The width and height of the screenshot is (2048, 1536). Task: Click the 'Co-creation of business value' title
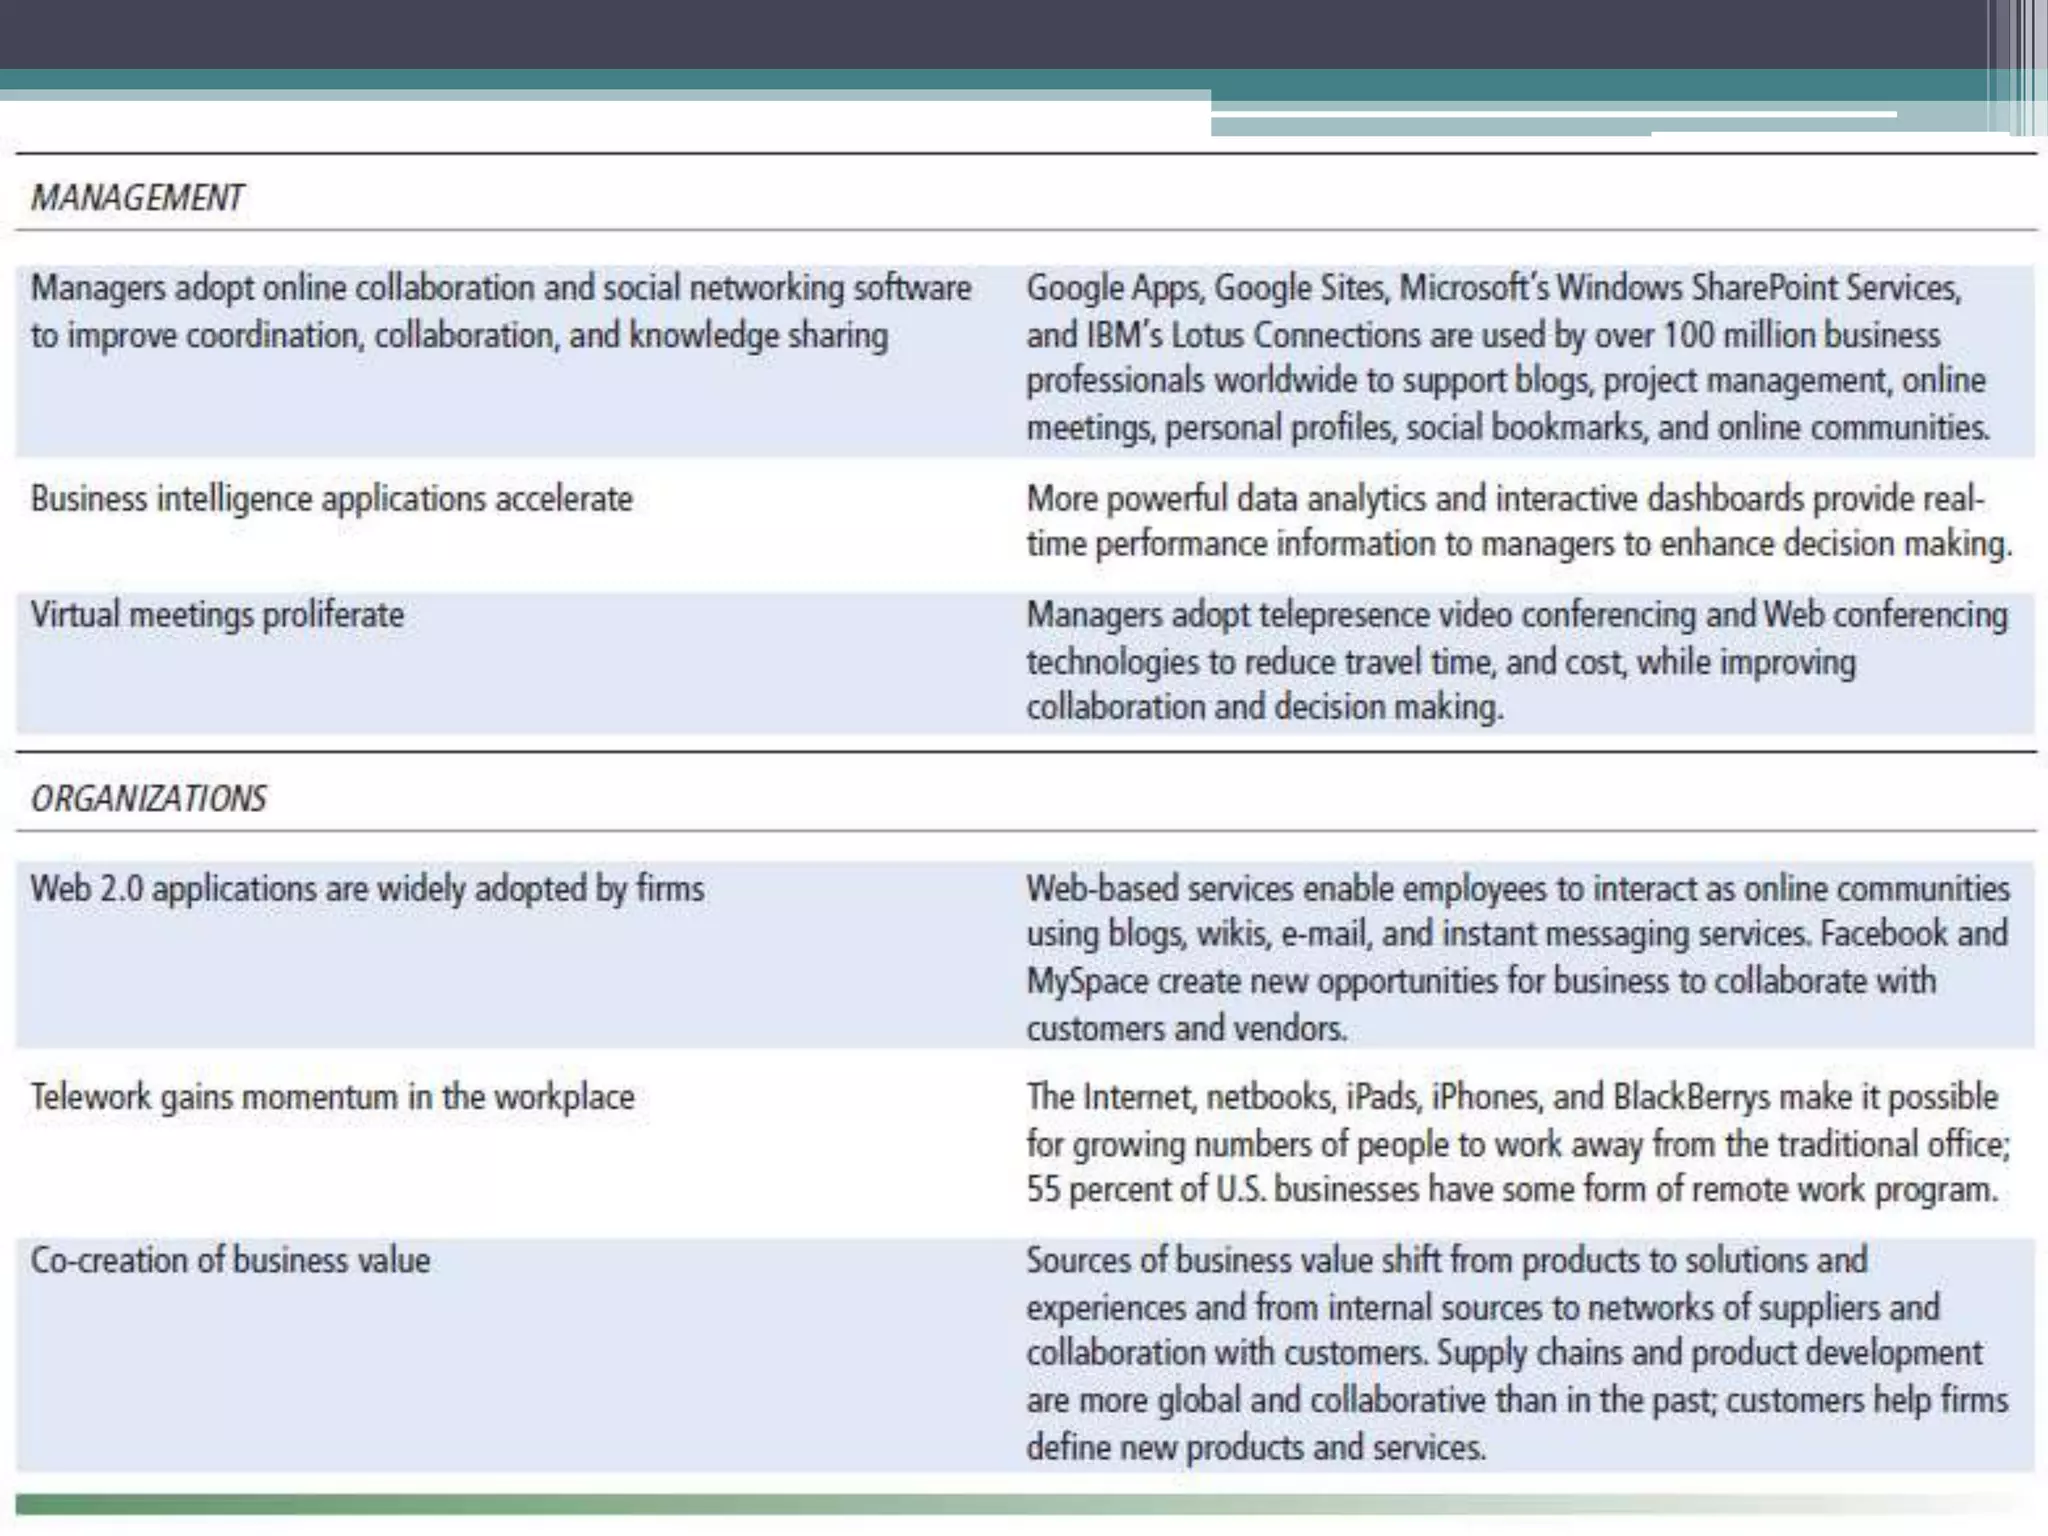[x=230, y=1260]
